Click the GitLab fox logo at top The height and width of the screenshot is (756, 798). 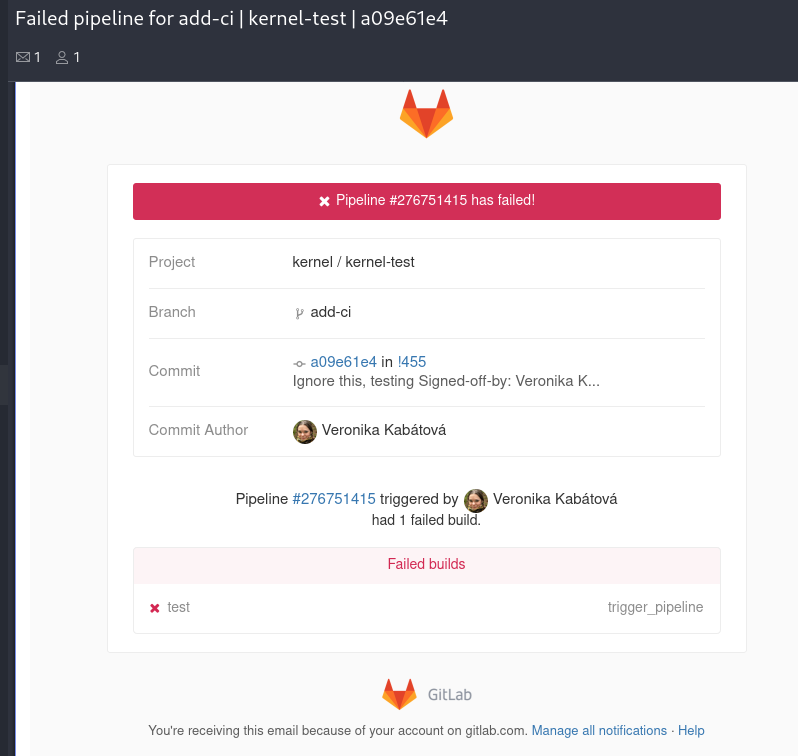[x=426, y=113]
